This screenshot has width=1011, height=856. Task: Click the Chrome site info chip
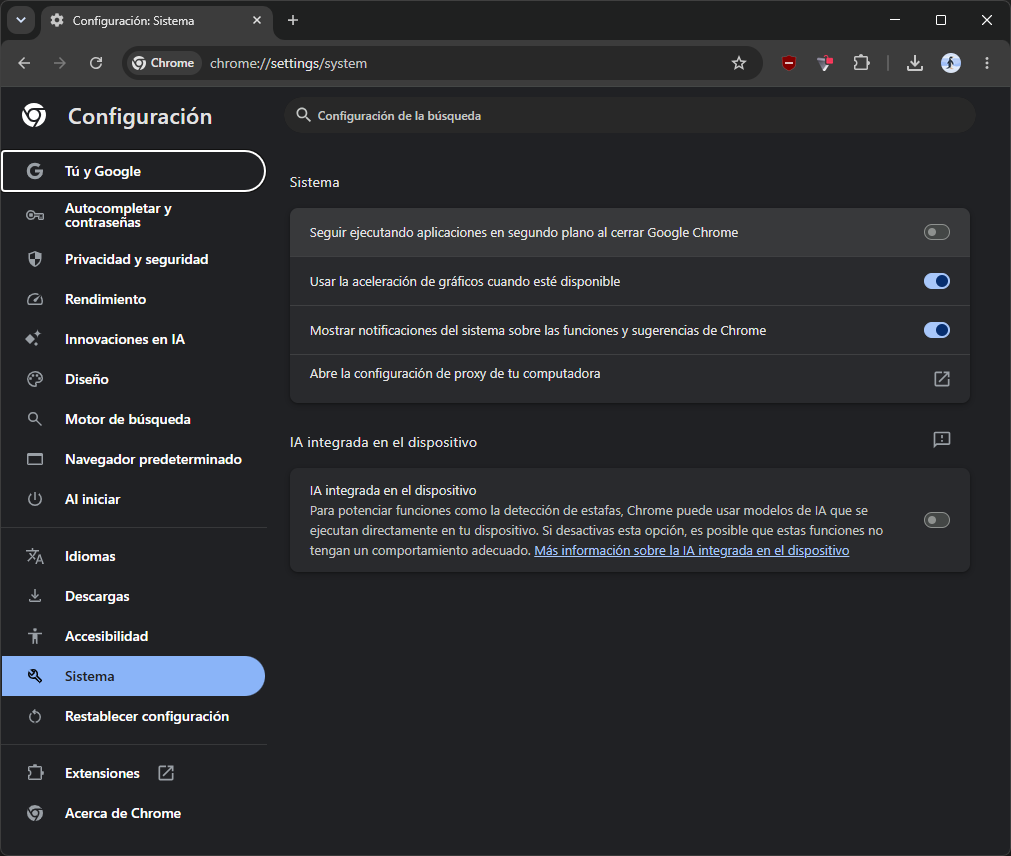[x=163, y=63]
